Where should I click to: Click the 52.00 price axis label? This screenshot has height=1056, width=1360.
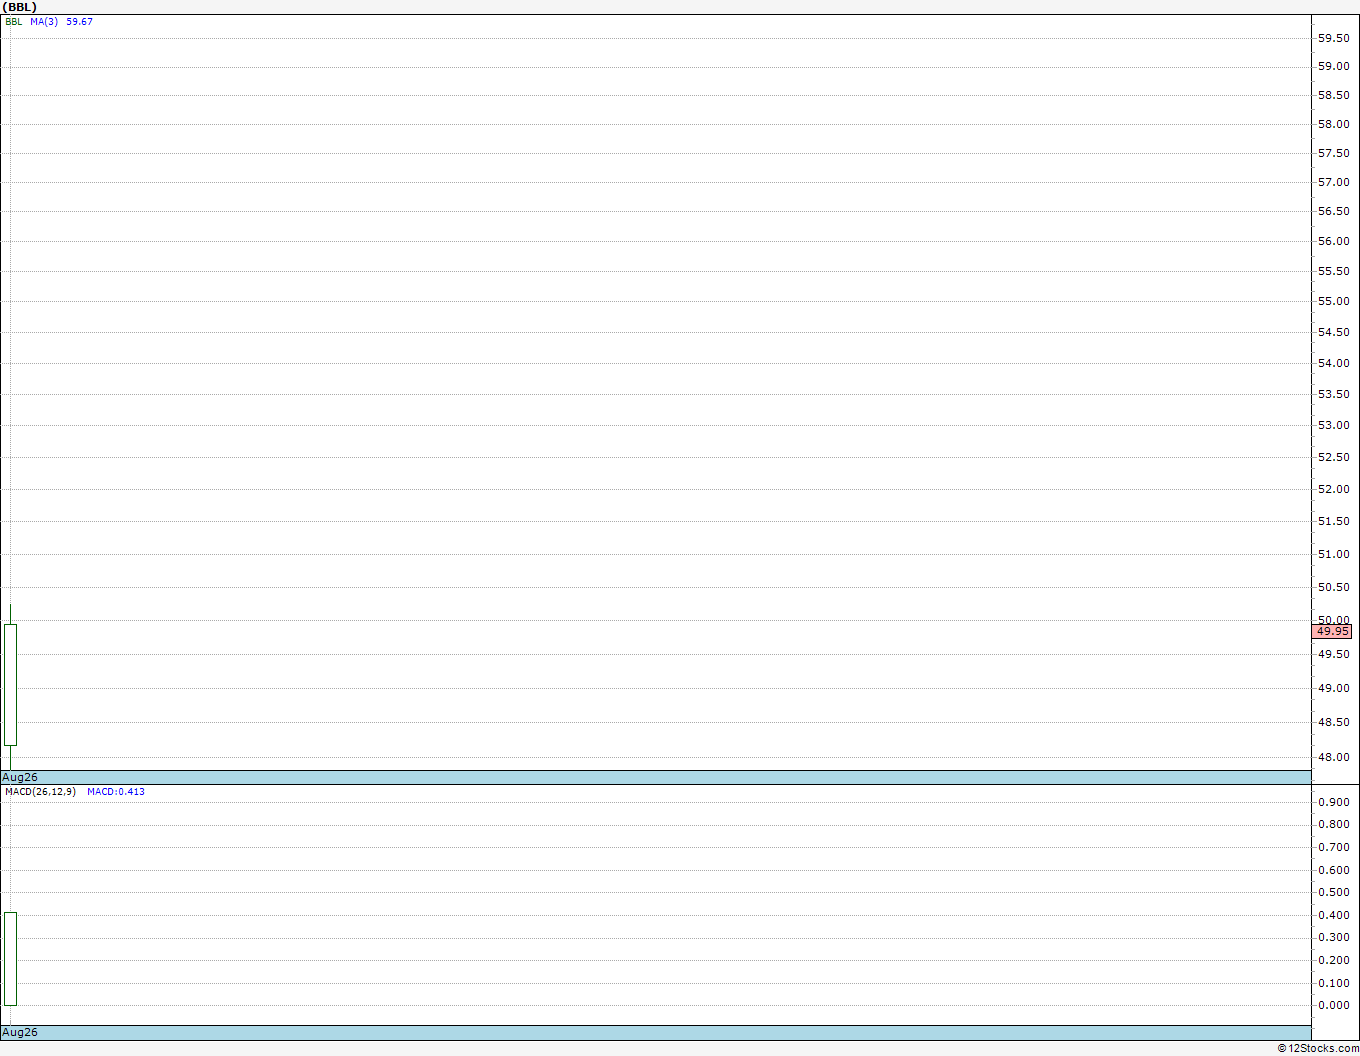coord(1333,489)
